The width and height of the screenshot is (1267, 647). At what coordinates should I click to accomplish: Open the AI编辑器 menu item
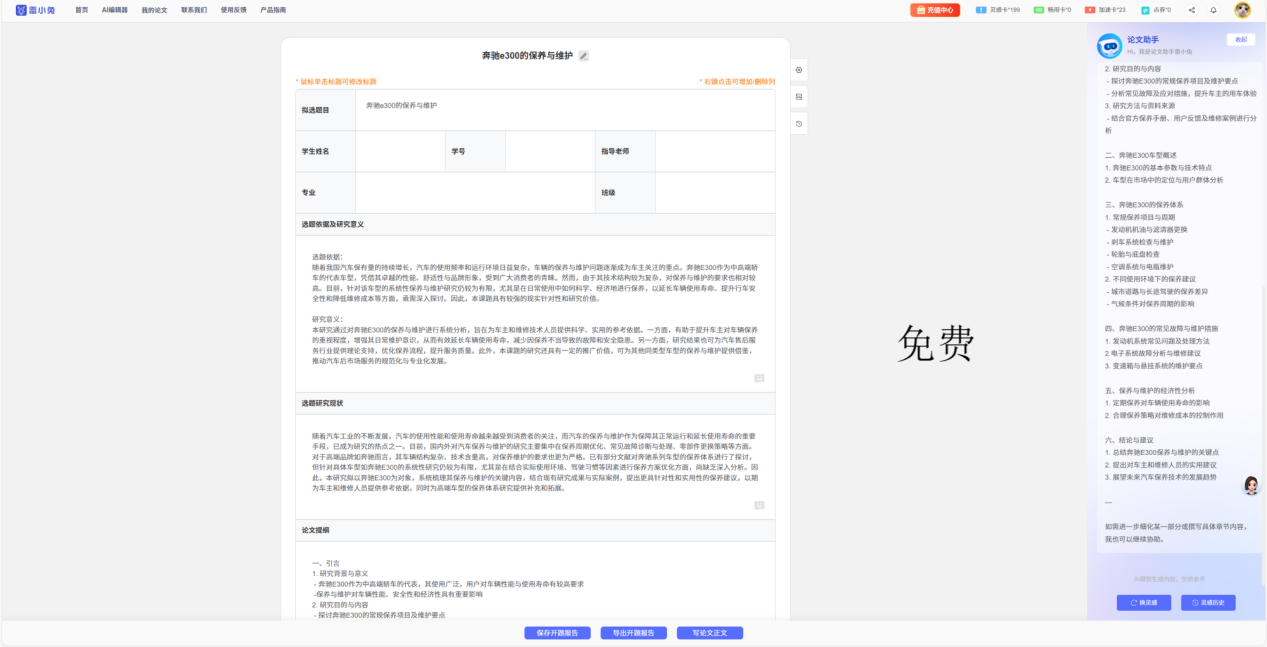click(115, 9)
